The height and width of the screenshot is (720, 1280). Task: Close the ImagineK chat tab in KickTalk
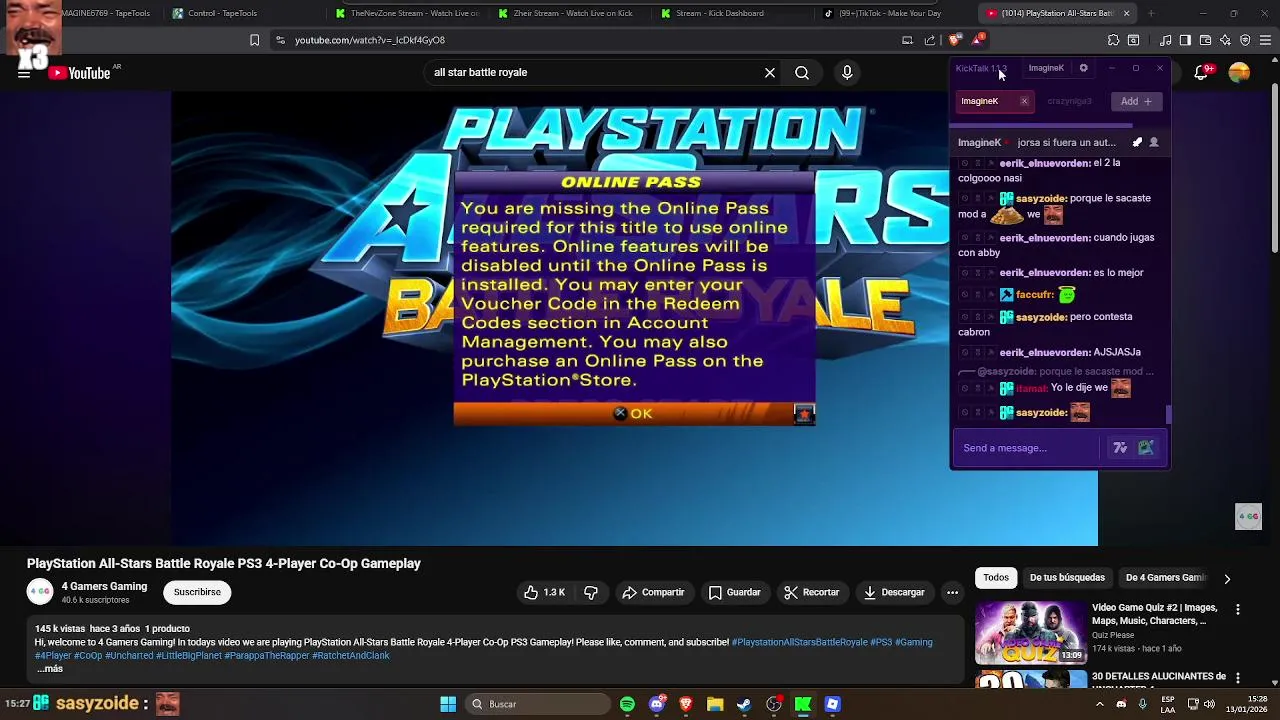[x=1024, y=101]
